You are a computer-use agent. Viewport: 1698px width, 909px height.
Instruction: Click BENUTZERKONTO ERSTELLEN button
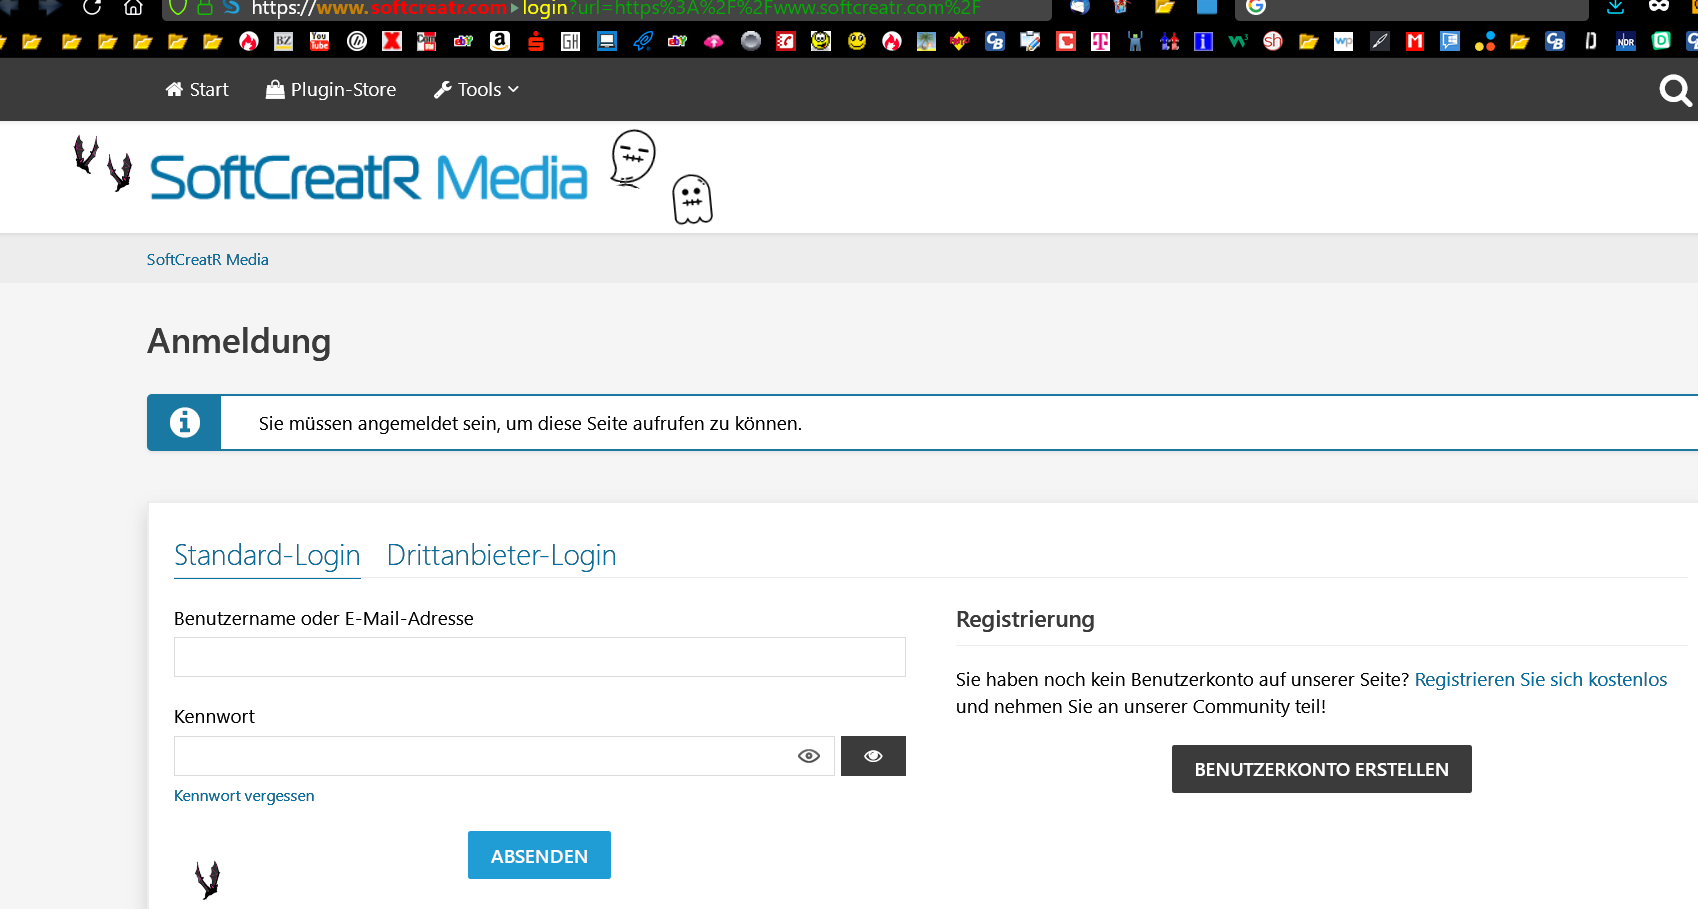pyautogui.click(x=1321, y=769)
